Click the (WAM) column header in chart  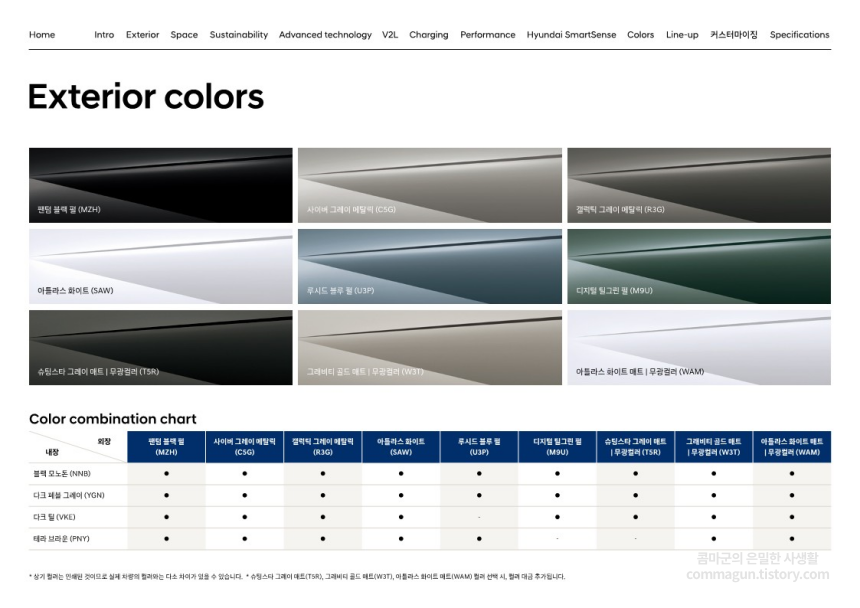[792, 447]
